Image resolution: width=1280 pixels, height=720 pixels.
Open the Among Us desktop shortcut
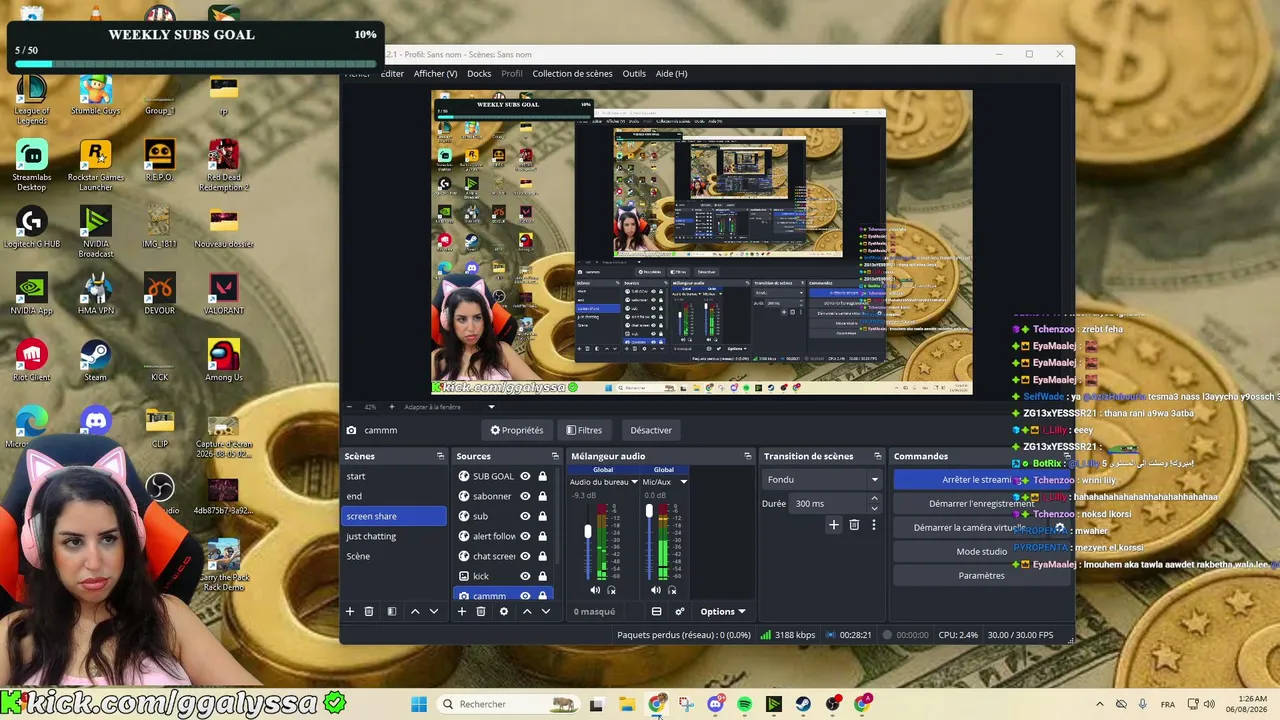[x=224, y=361]
